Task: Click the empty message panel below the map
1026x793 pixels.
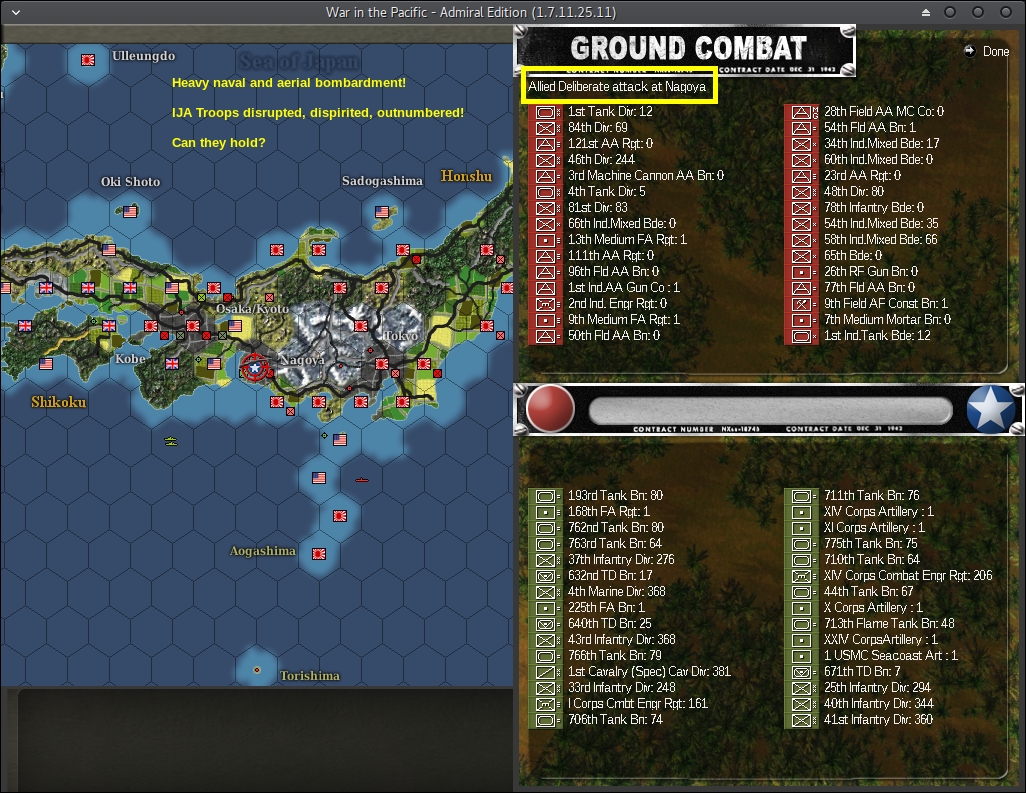Action: pos(265,739)
